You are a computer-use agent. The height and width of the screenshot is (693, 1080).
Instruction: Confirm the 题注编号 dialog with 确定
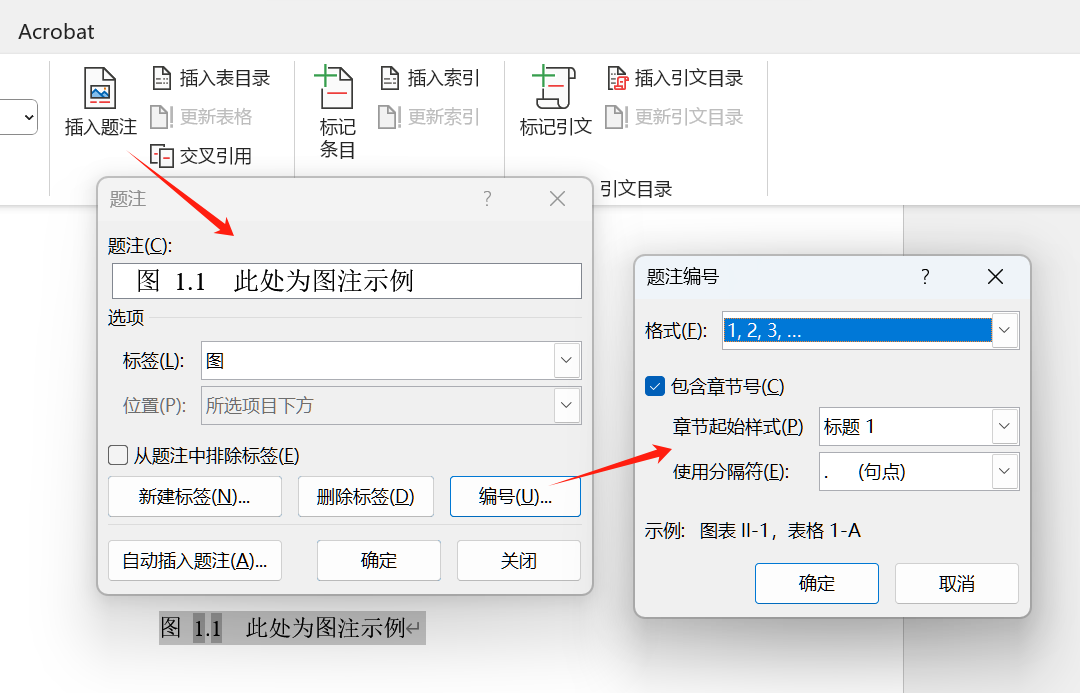point(817,583)
